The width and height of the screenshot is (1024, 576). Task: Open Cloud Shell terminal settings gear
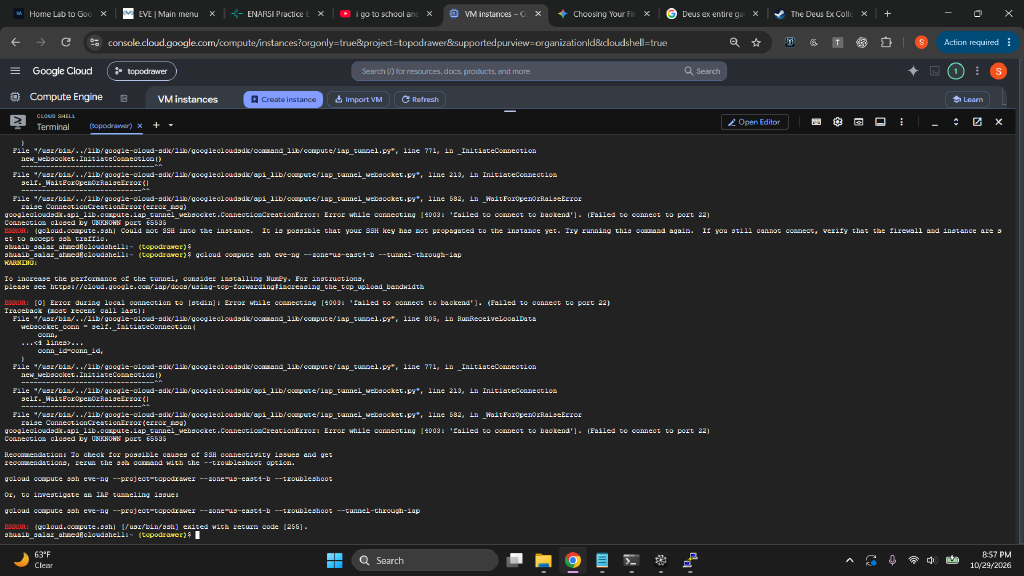pyautogui.click(x=837, y=122)
